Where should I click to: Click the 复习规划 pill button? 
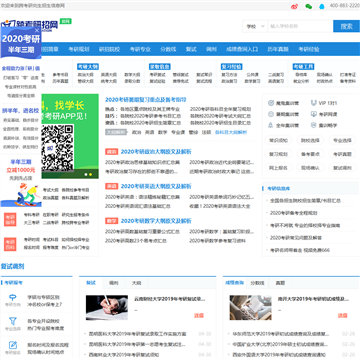click(x=278, y=154)
